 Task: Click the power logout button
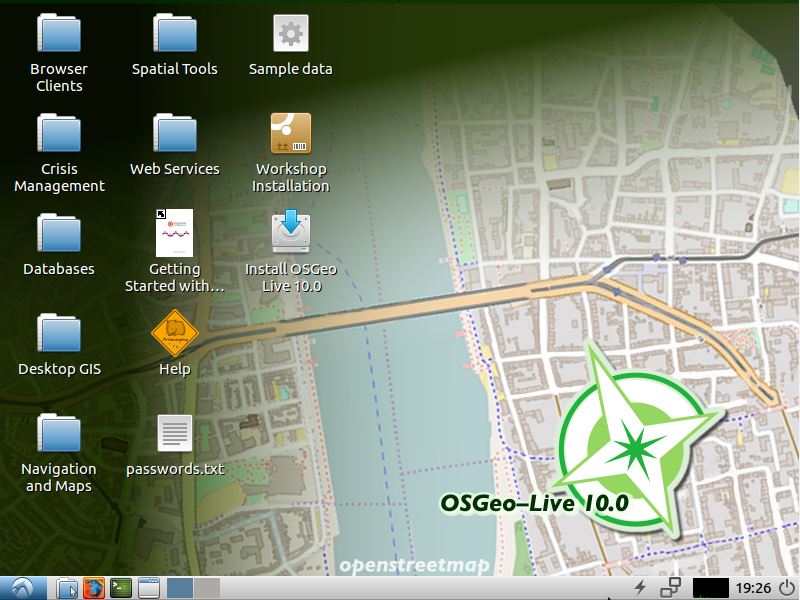pos(787,588)
